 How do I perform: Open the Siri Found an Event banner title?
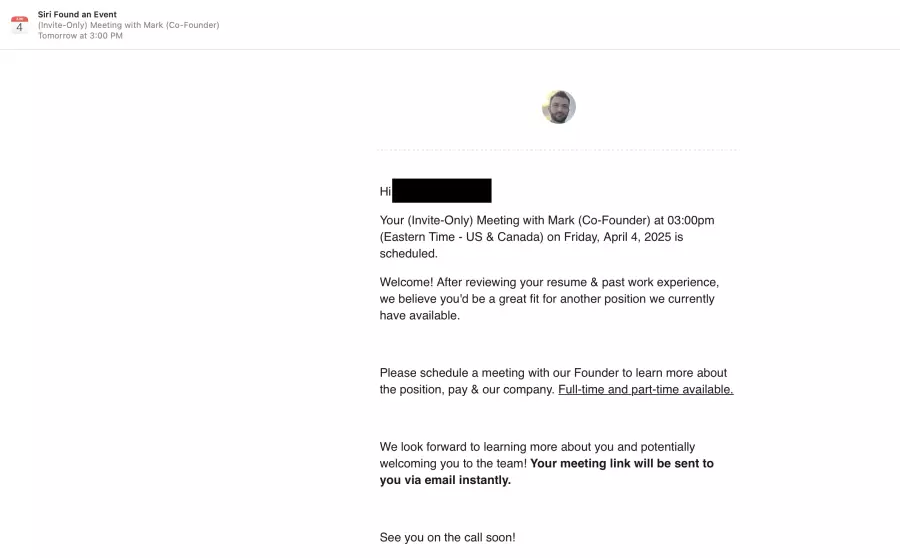click(x=77, y=14)
